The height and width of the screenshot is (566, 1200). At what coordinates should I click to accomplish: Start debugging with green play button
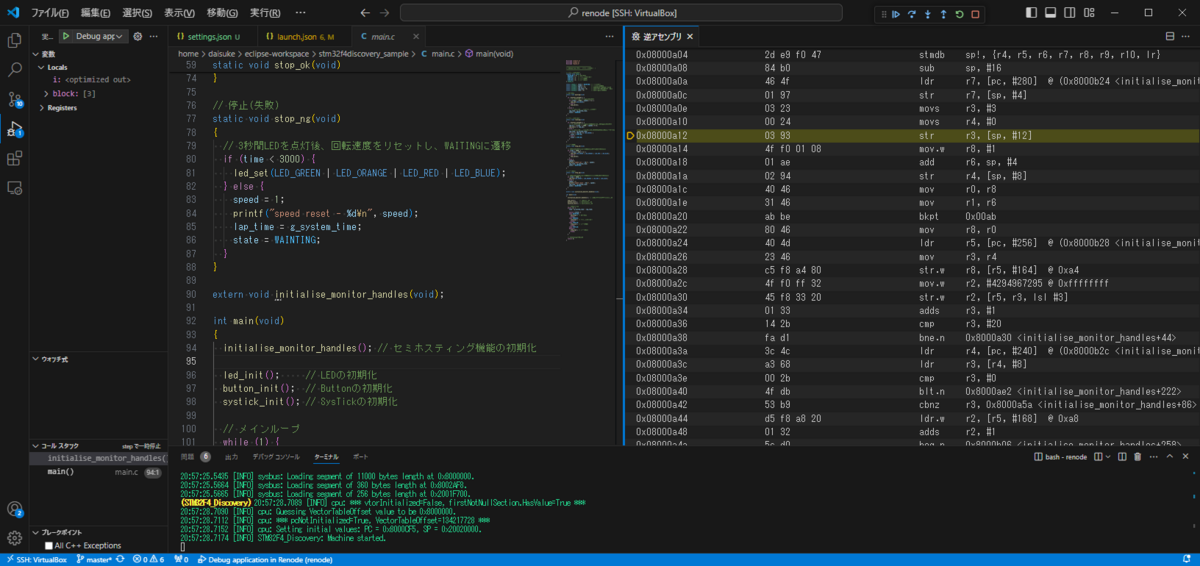(67, 36)
